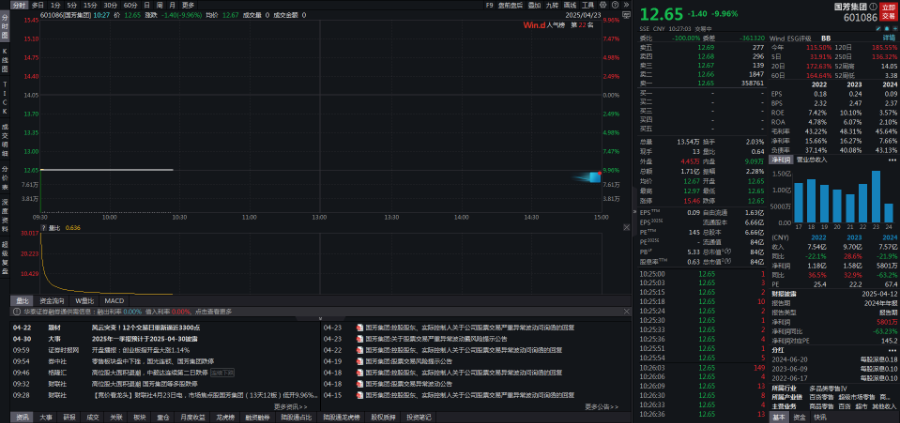Expand the double-chevron icon at top toolbar end

626,5
